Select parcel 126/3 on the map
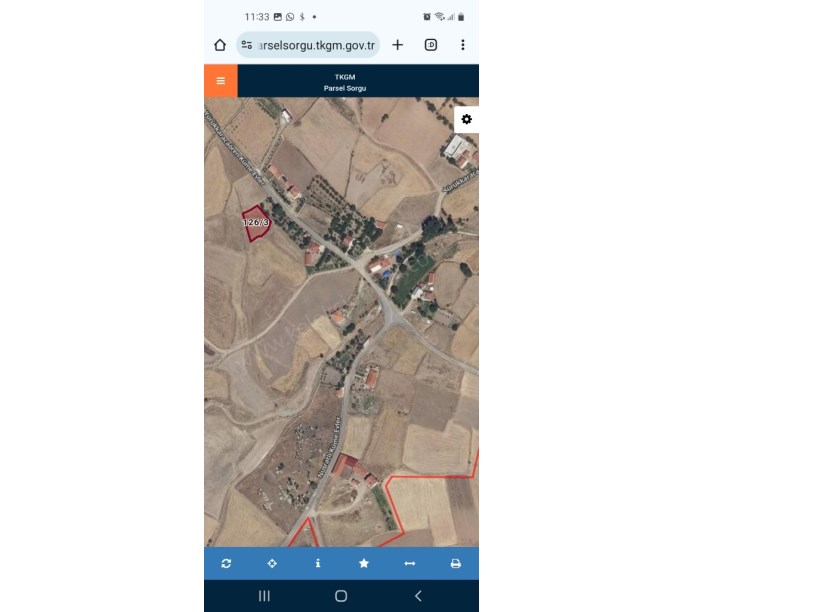This screenshot has width=816, height=612. pos(256,223)
